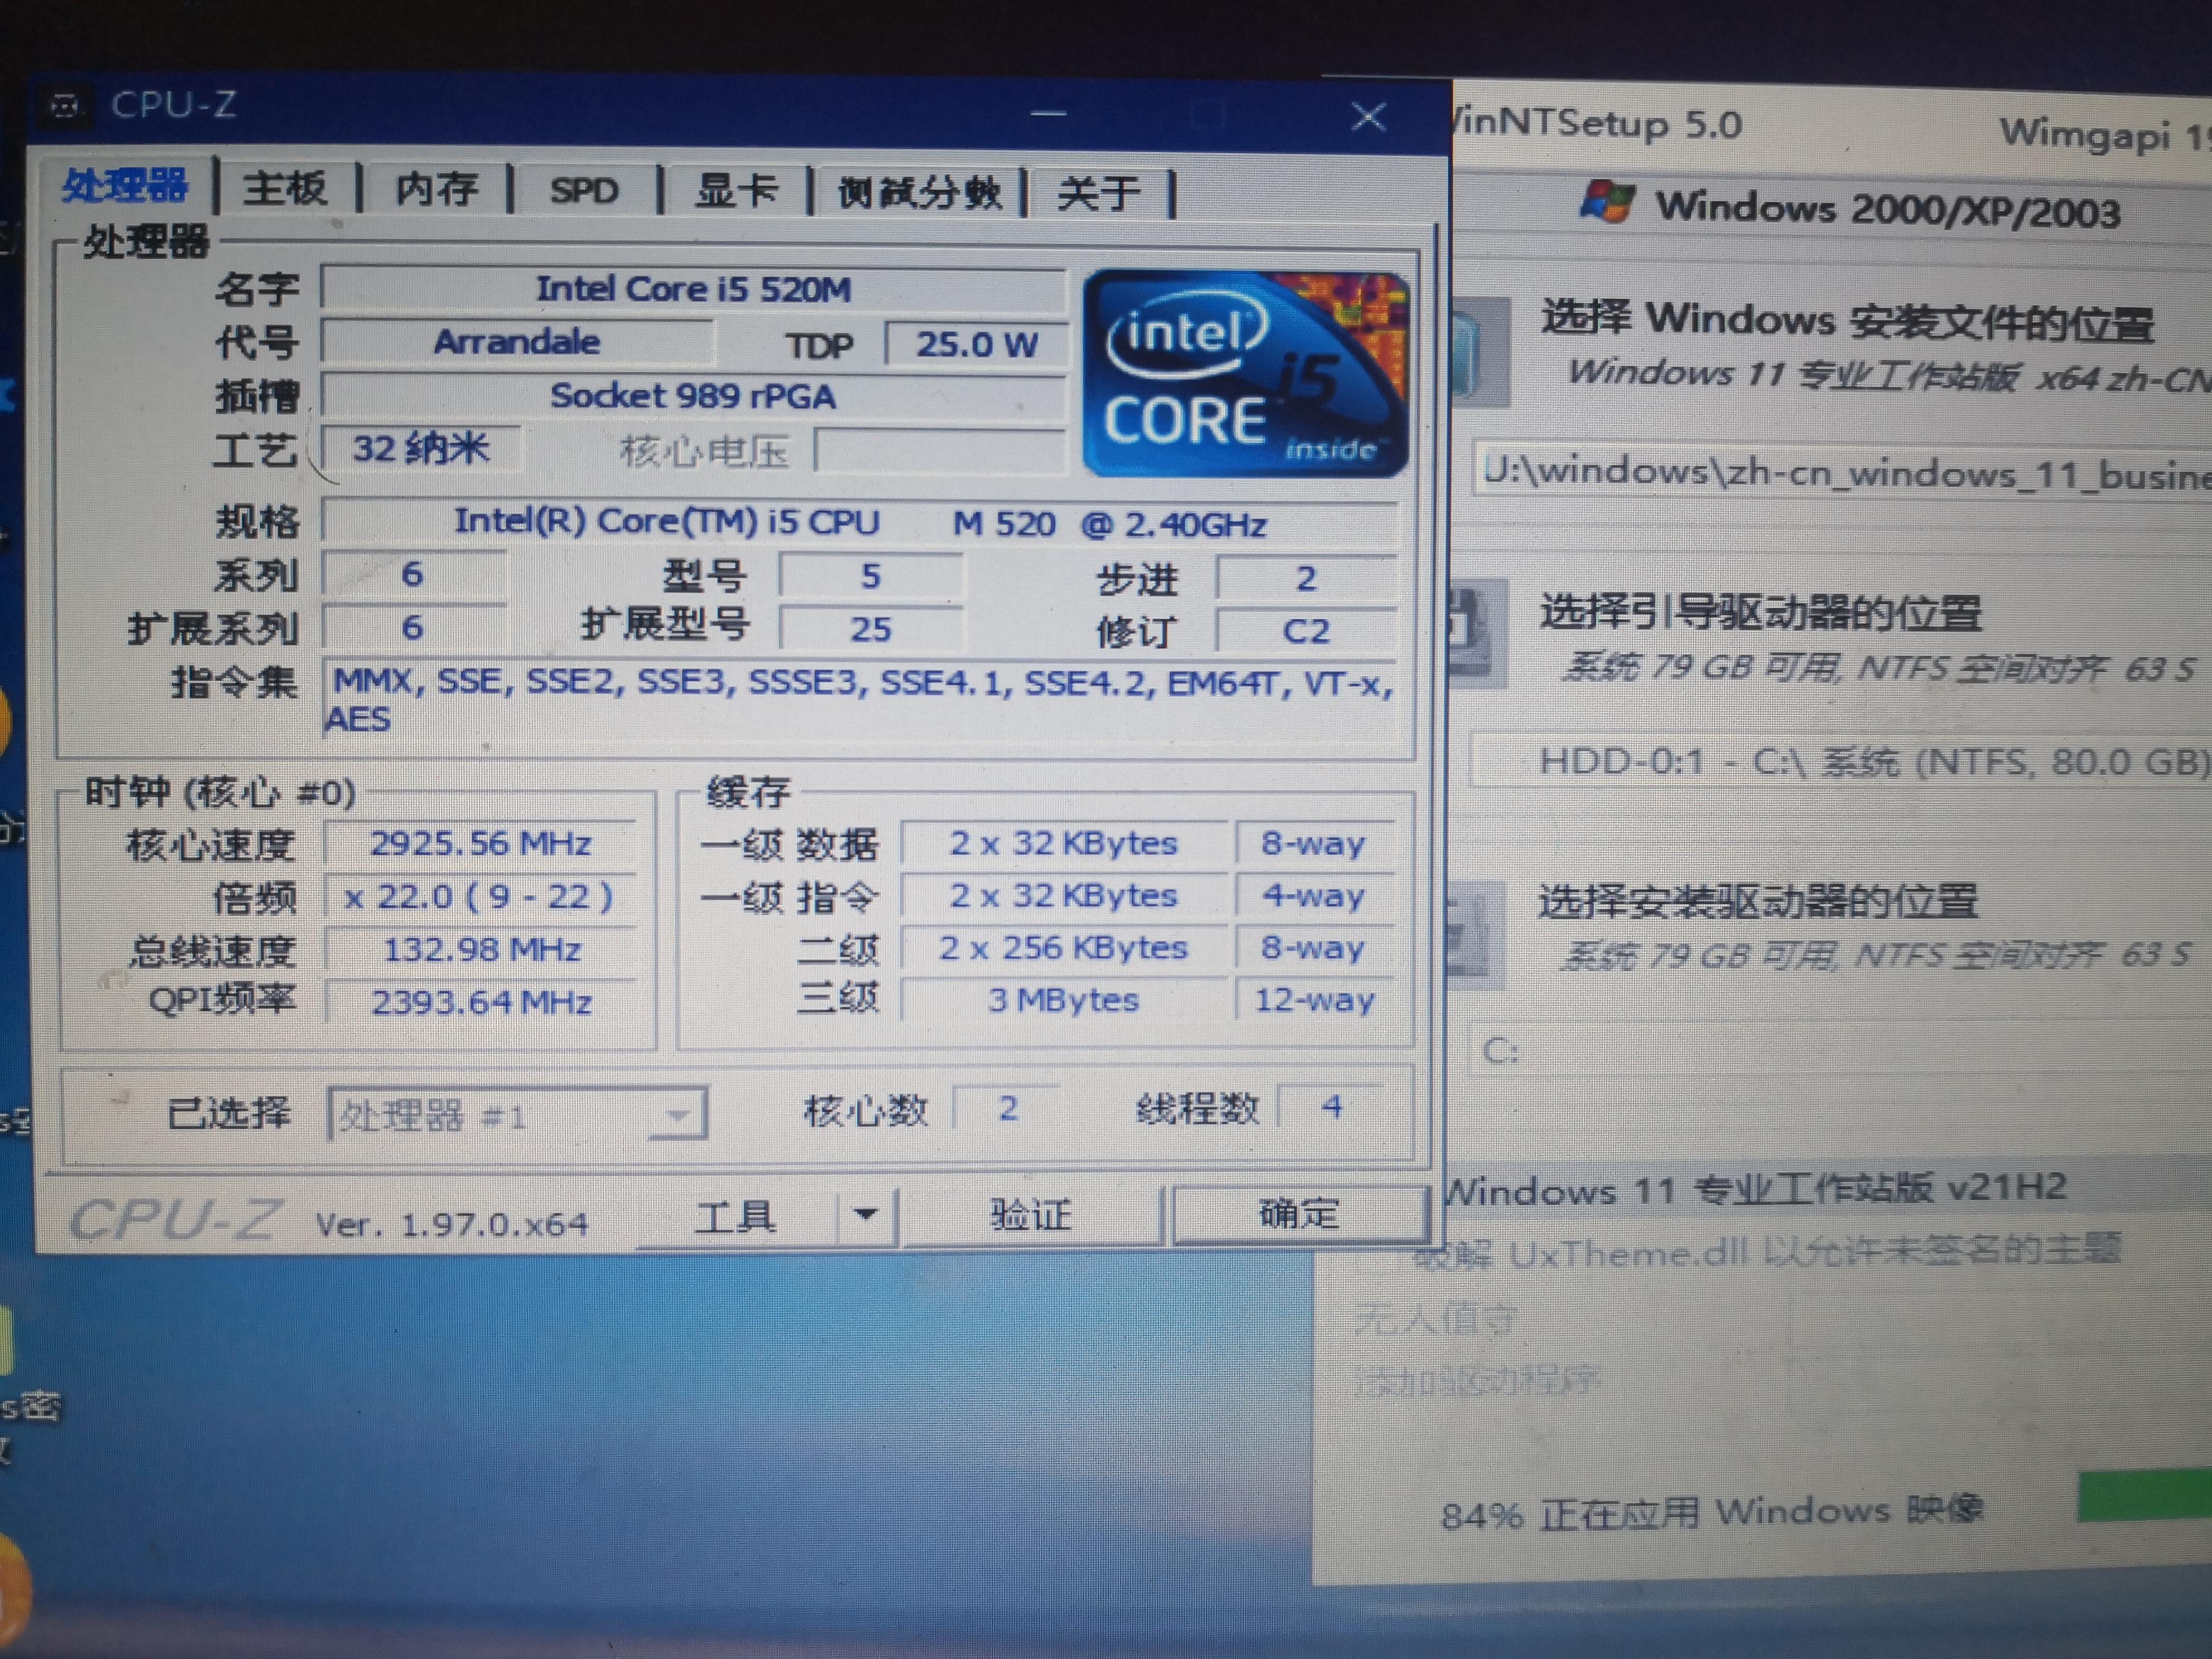This screenshot has width=2212, height=1659.
Task: Close the CPU-Z window
Action: click(1369, 116)
